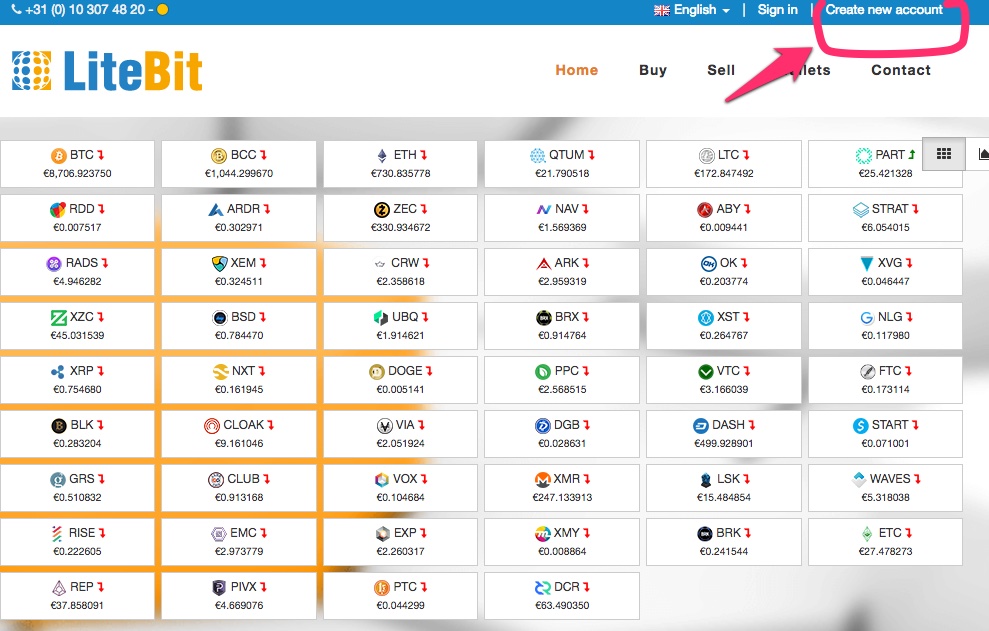
Task: Click the Ethereum ETH diamond icon
Action: [x=382, y=155]
